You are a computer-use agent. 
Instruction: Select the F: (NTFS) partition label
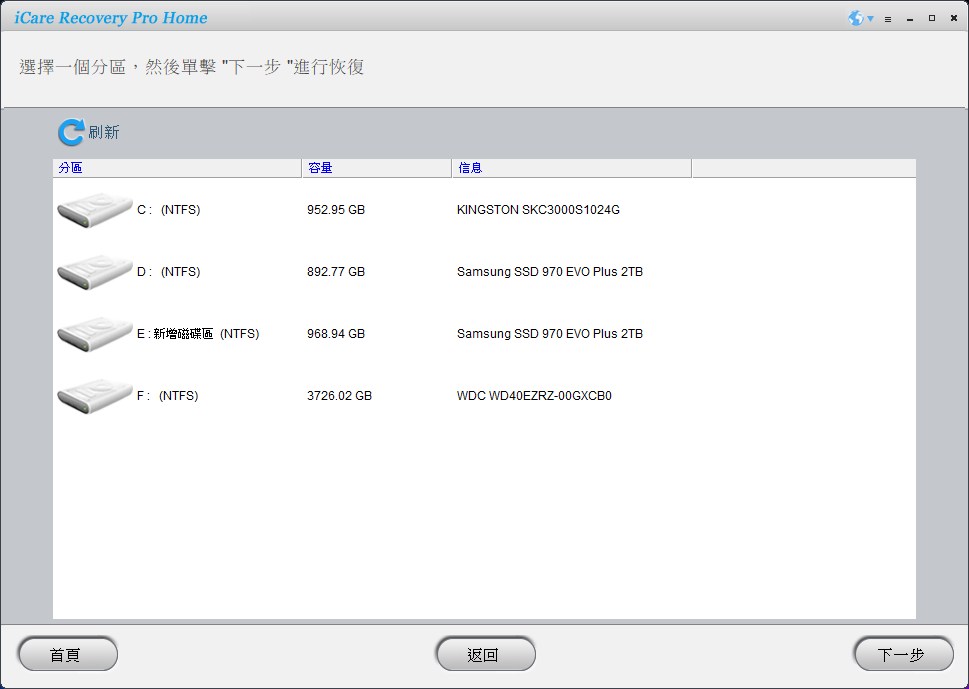click(x=167, y=396)
